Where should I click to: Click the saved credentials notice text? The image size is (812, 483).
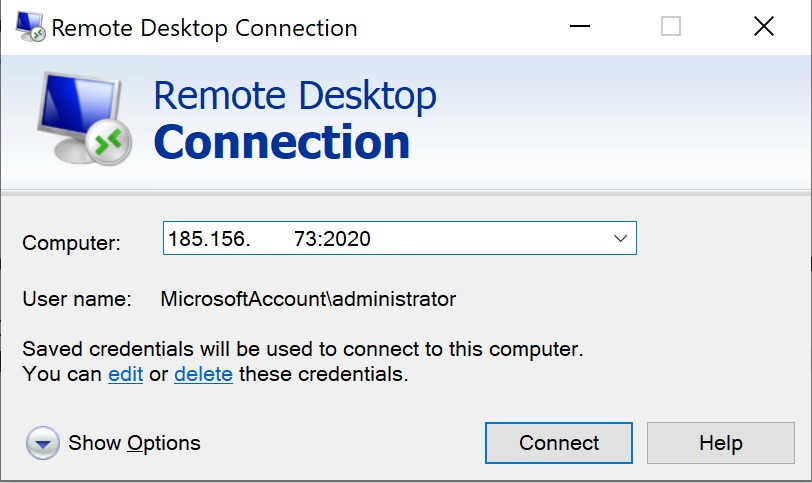[302, 361]
